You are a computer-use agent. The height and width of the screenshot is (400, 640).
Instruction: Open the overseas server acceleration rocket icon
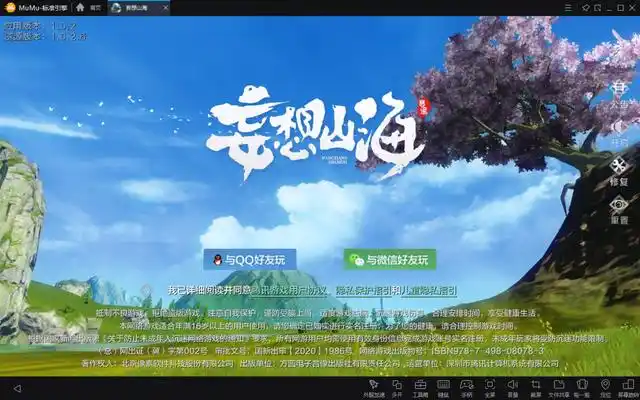(373, 388)
